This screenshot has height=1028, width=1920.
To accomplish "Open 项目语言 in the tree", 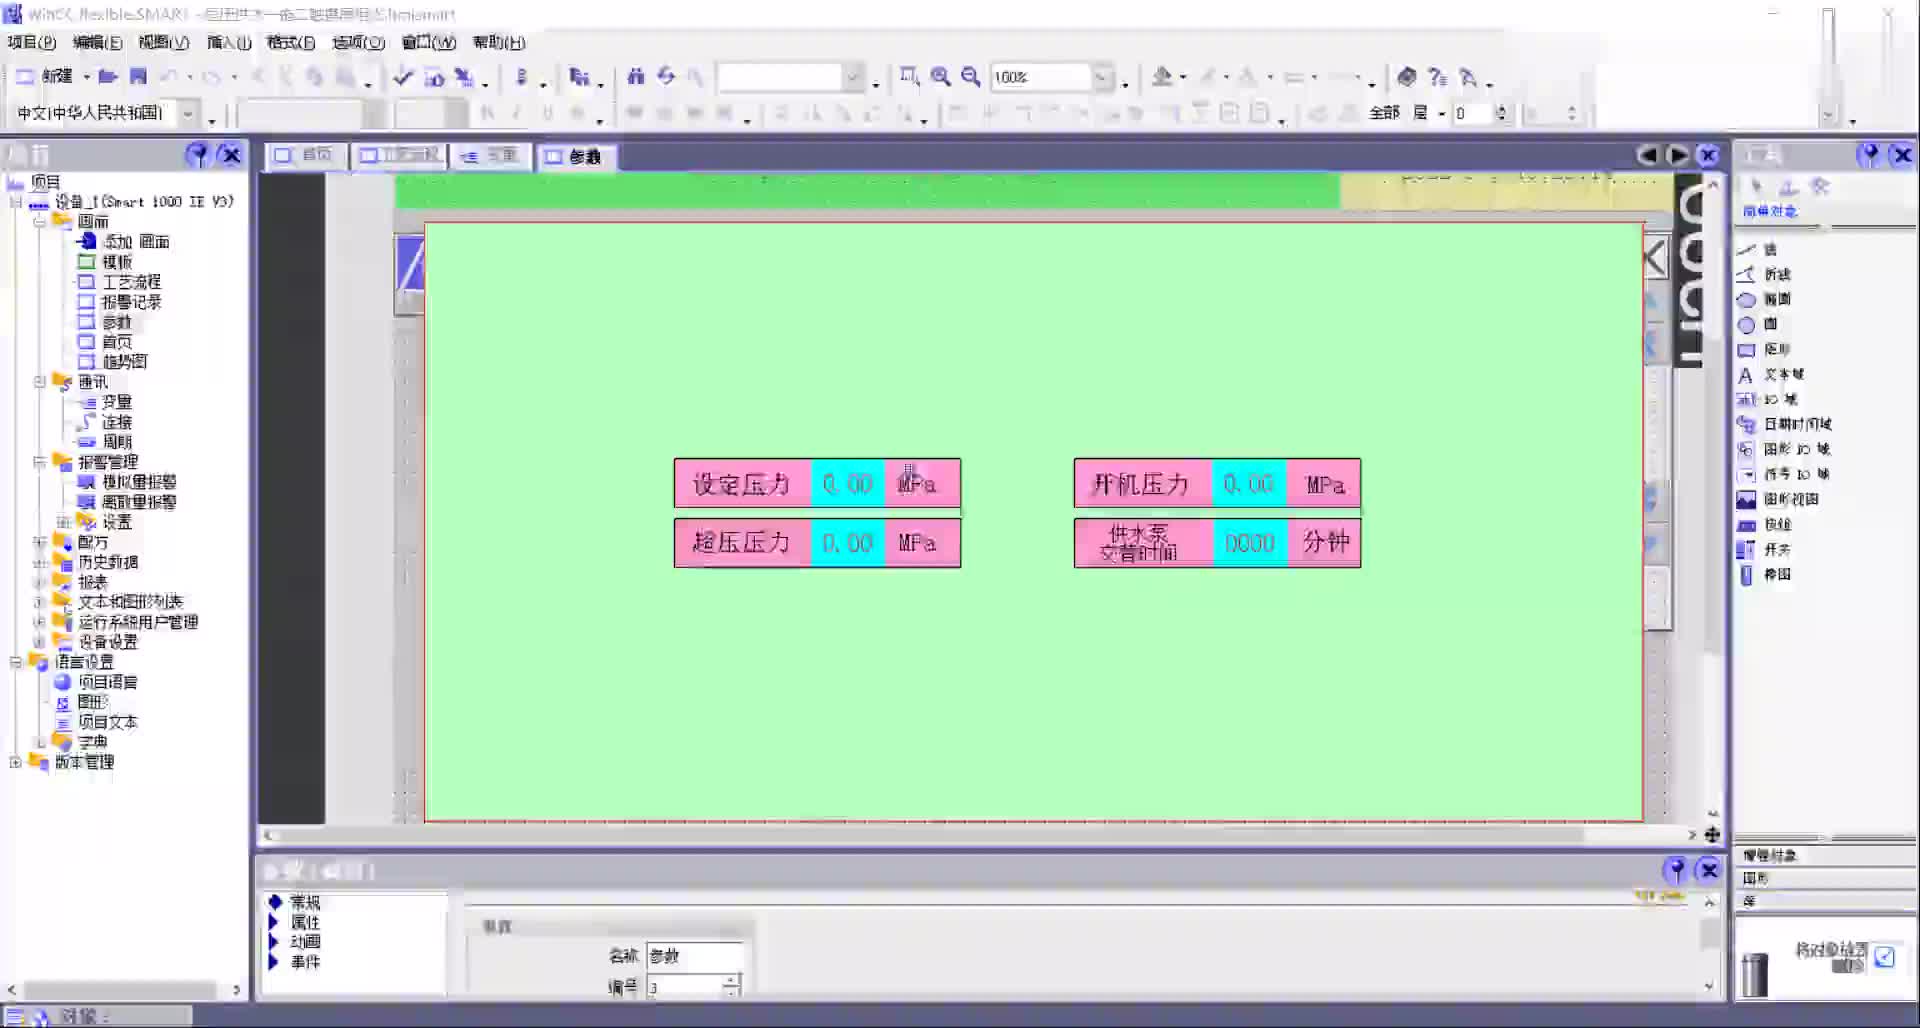I will [96, 681].
